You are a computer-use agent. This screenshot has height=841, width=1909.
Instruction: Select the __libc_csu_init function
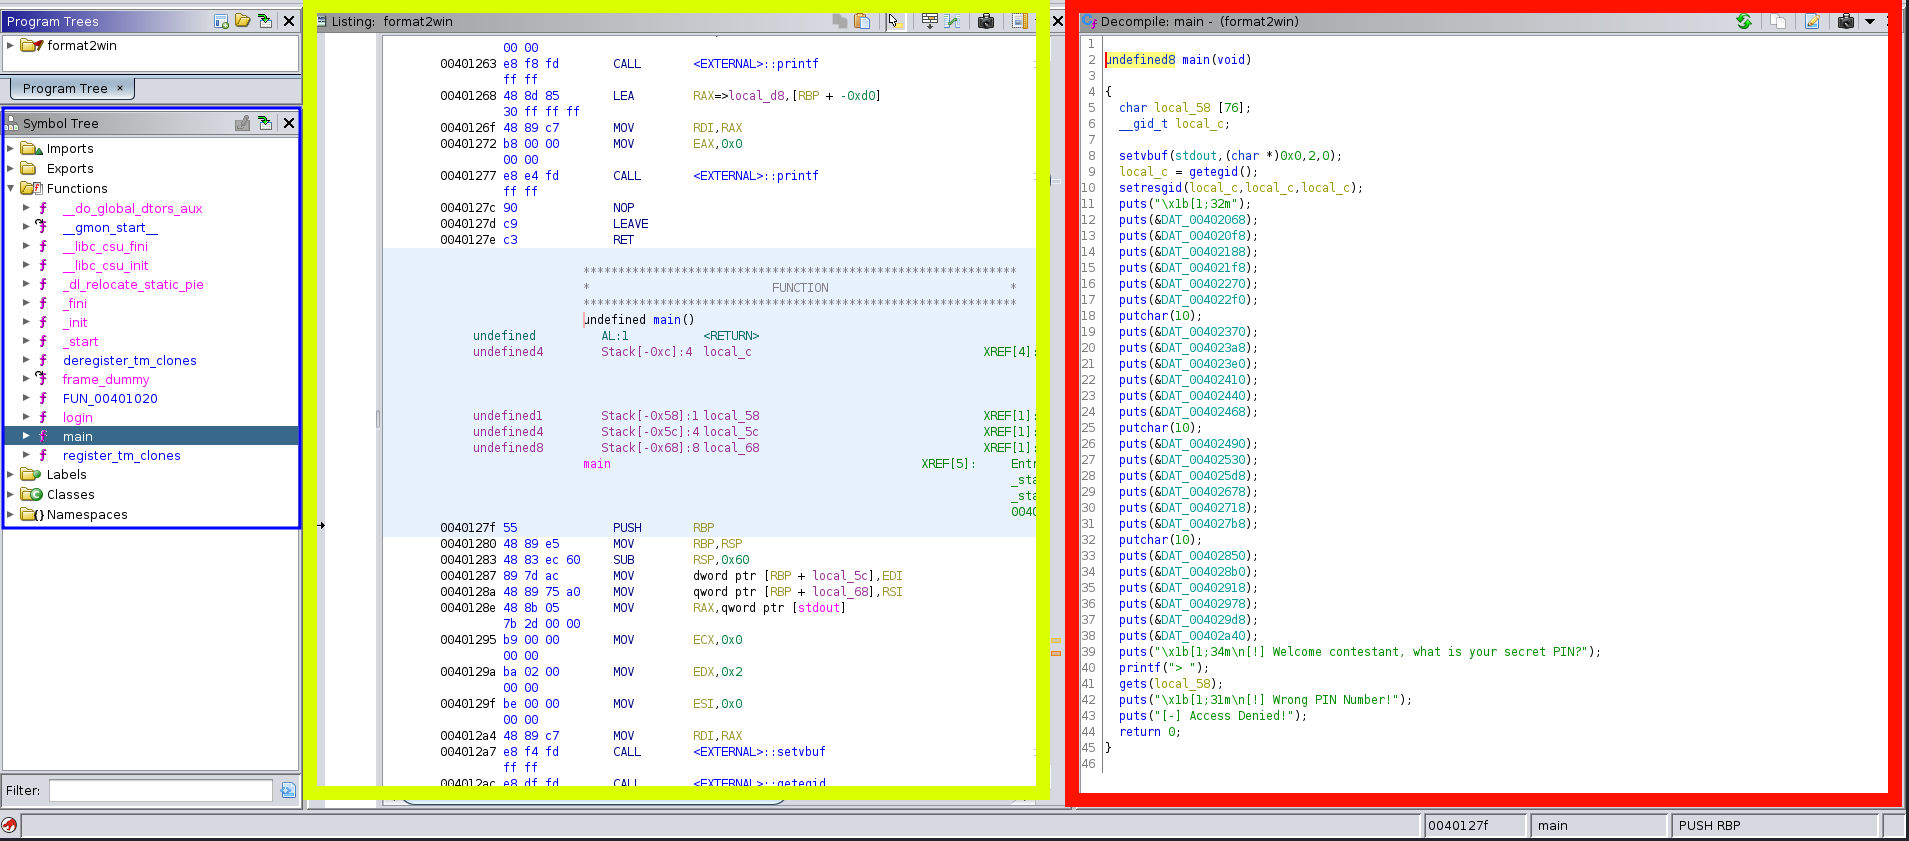[x=105, y=265]
